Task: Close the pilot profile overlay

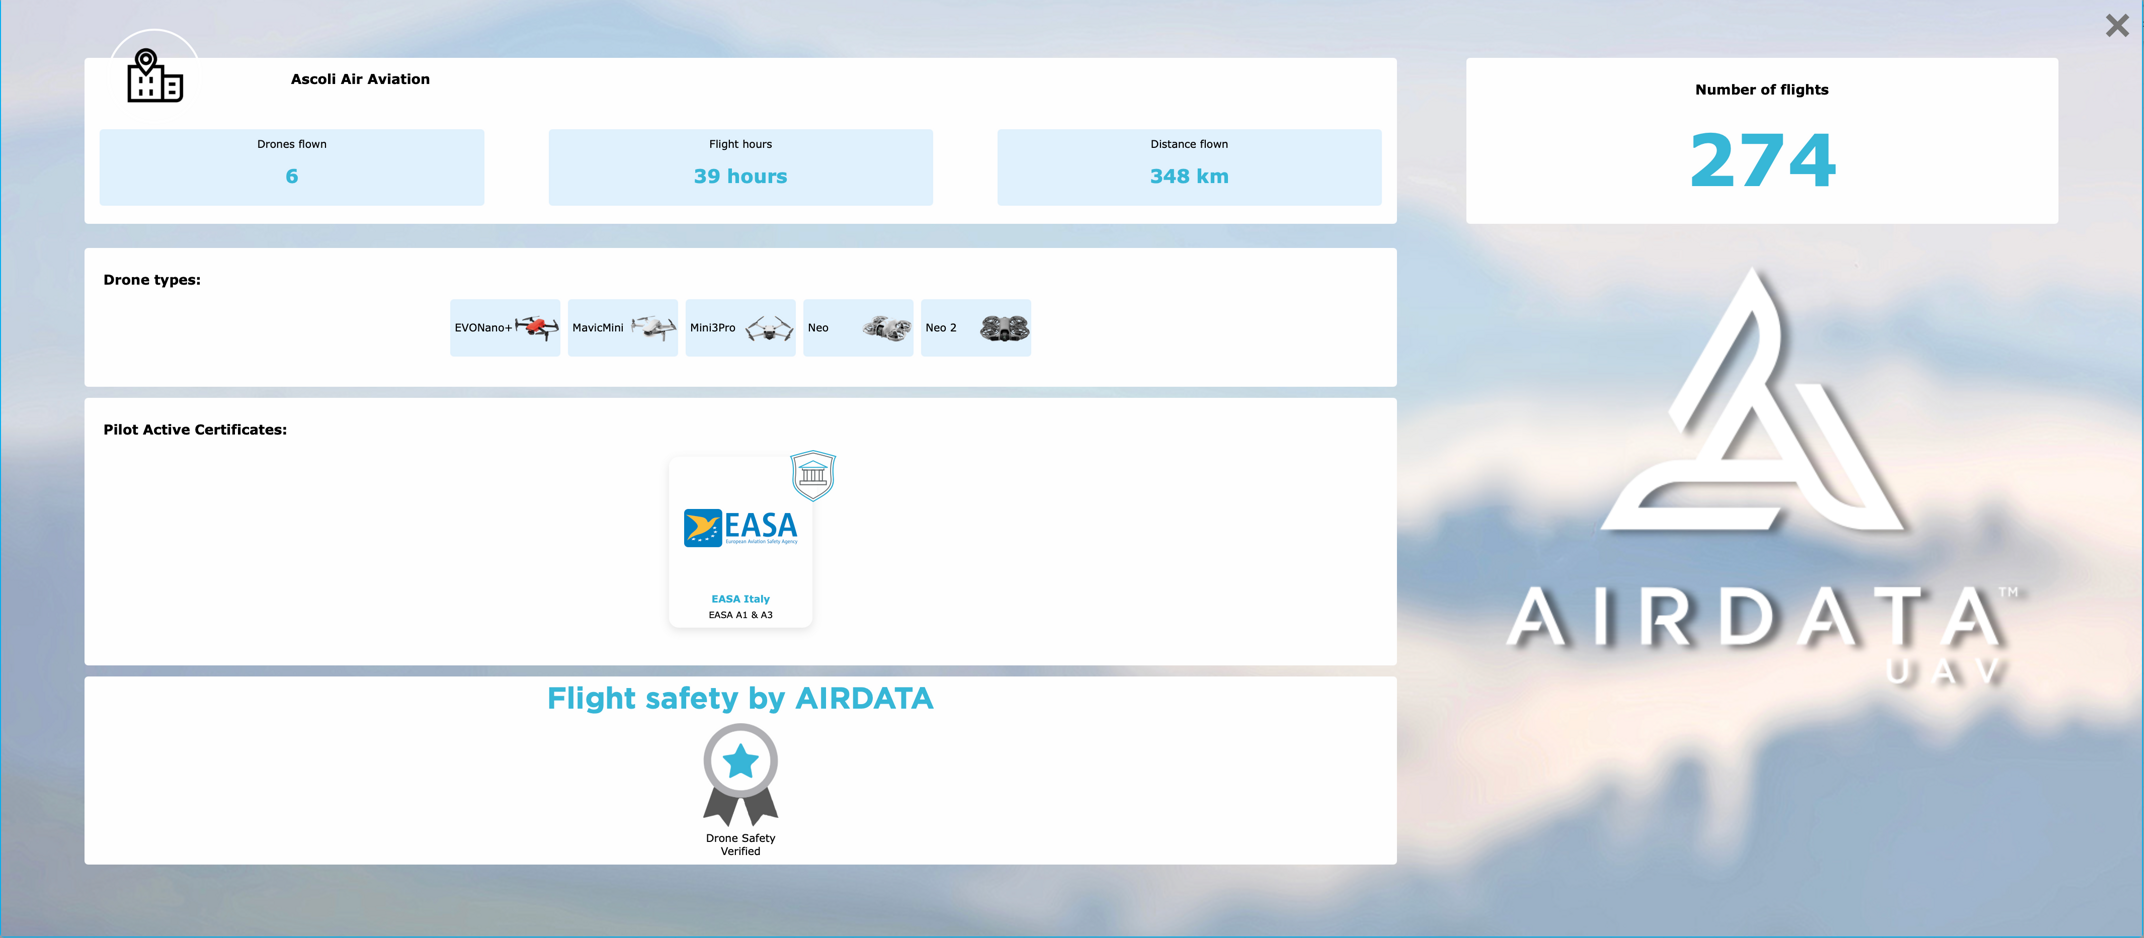Action: (x=2116, y=25)
